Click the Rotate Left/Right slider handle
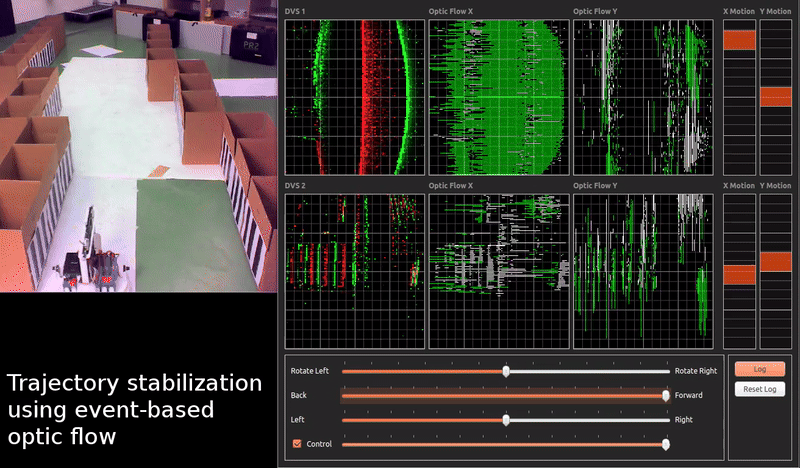Screen dimensions: 800x468 point(506,371)
